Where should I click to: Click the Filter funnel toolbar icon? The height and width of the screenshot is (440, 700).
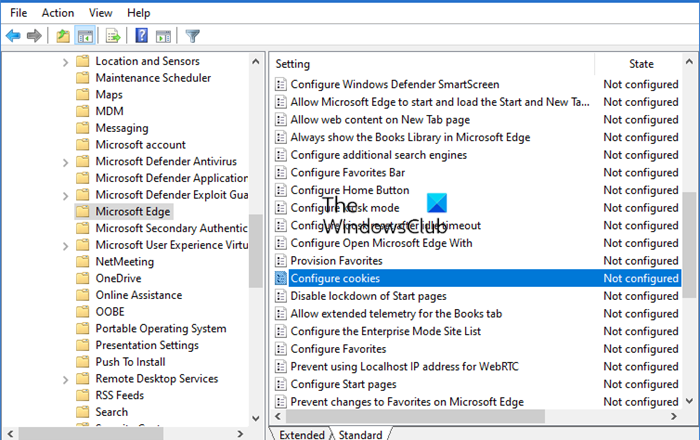[x=192, y=36]
